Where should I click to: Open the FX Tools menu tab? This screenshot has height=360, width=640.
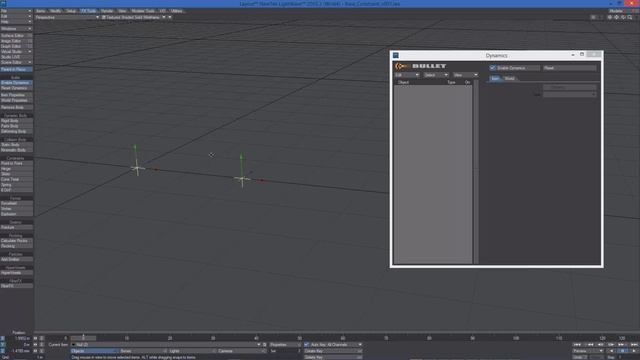[89, 11]
